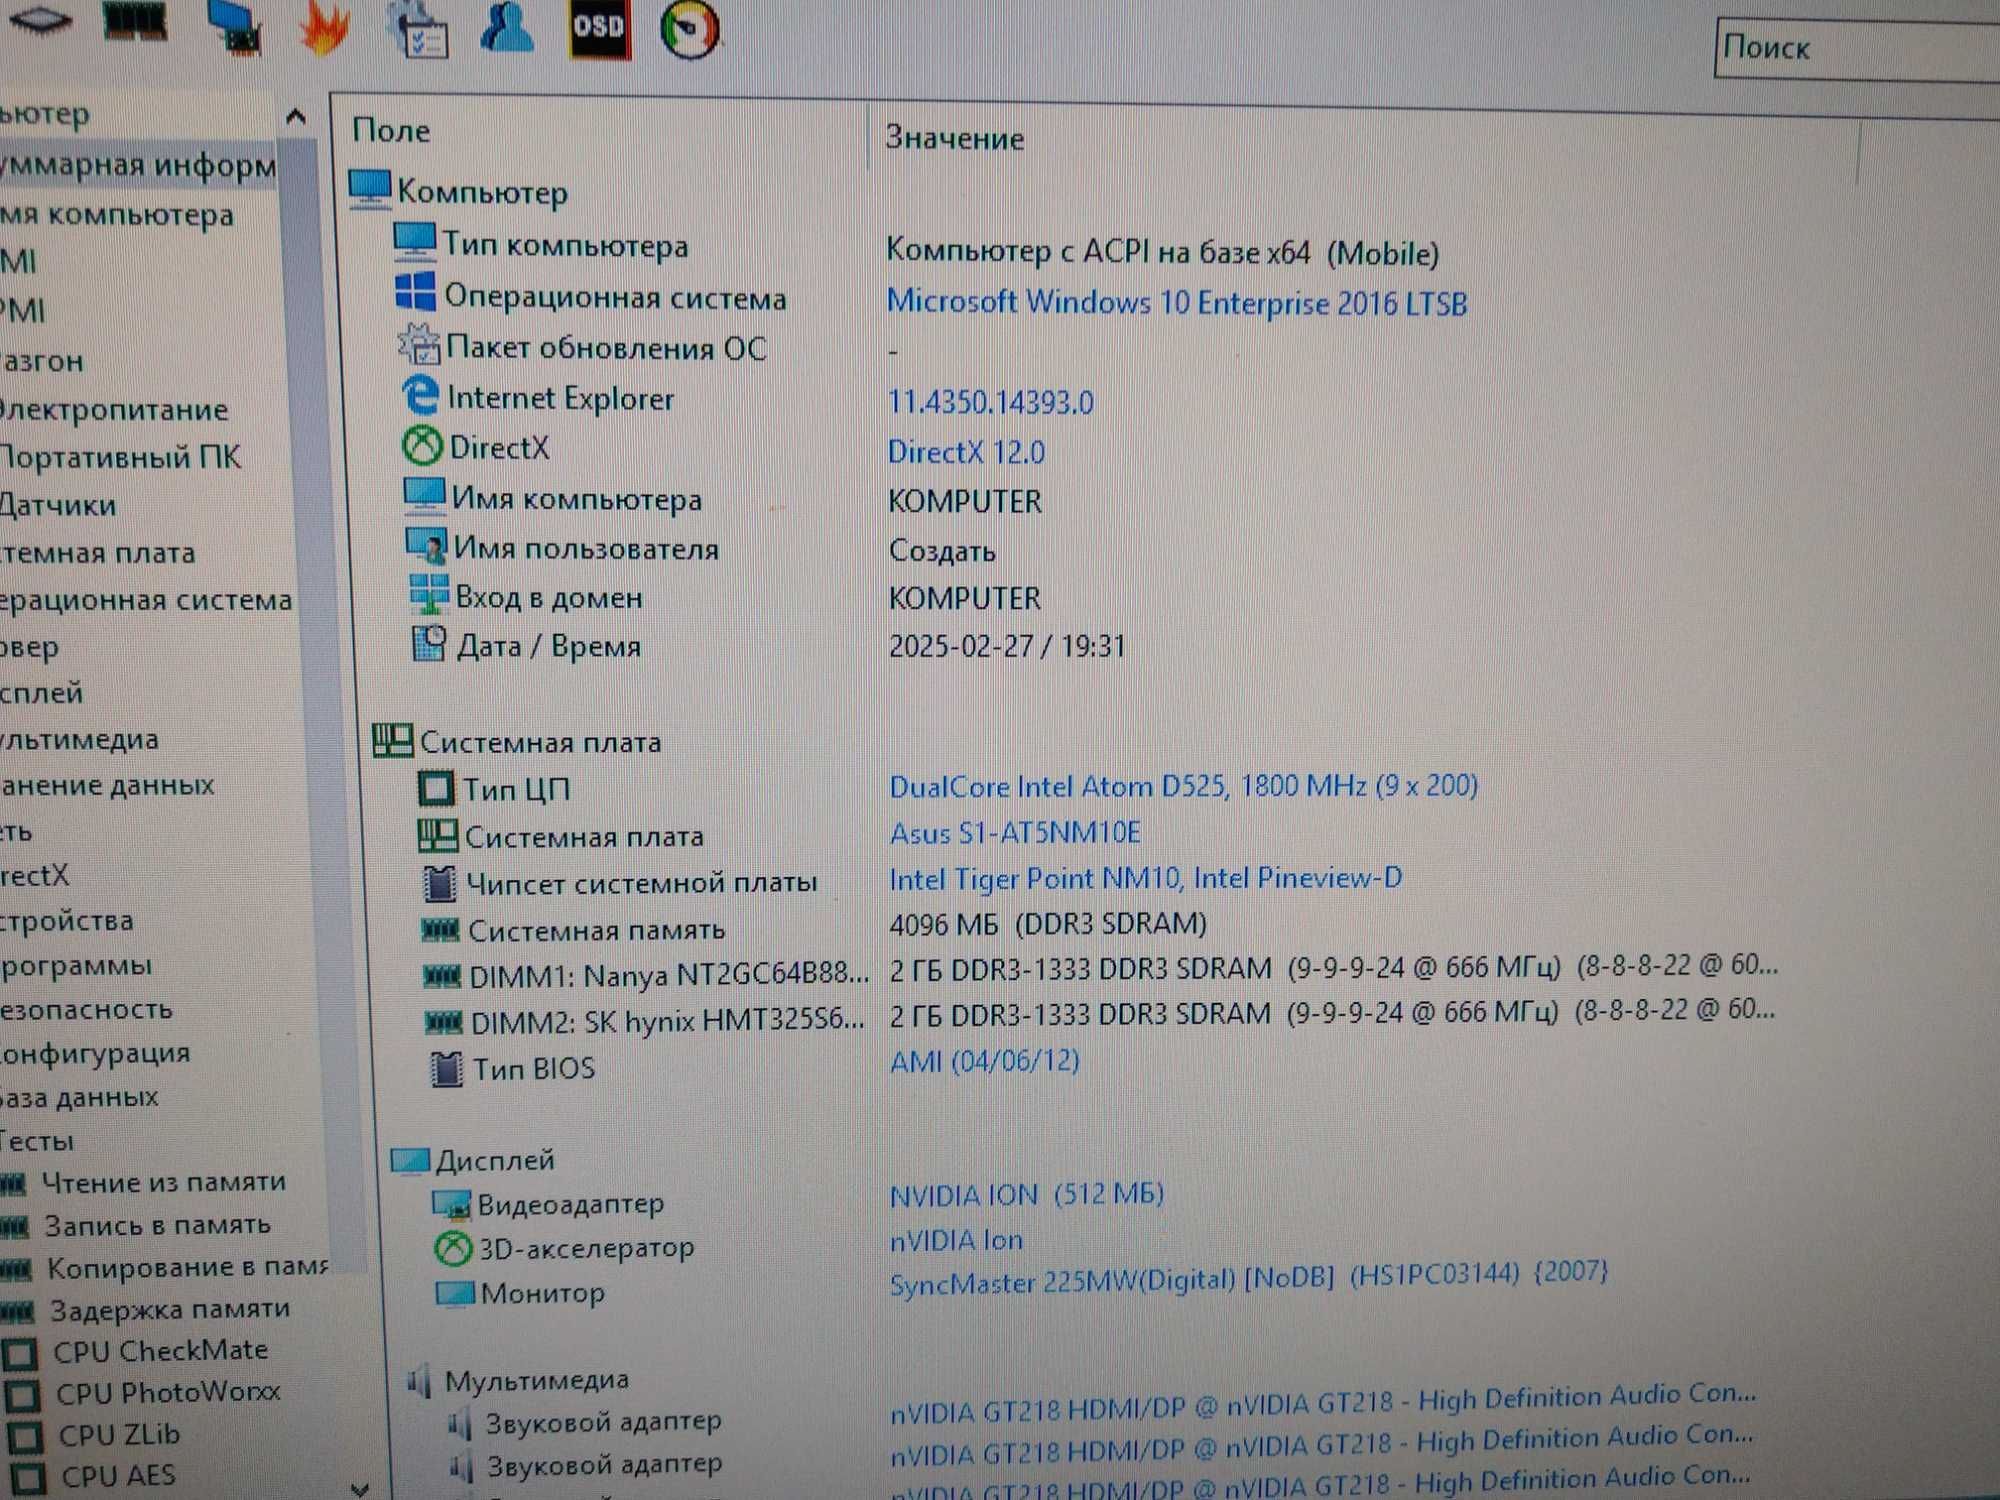The image size is (2000, 1500).
Task: Click sidebar scrollbar up arrow
Action: pyautogui.click(x=296, y=117)
